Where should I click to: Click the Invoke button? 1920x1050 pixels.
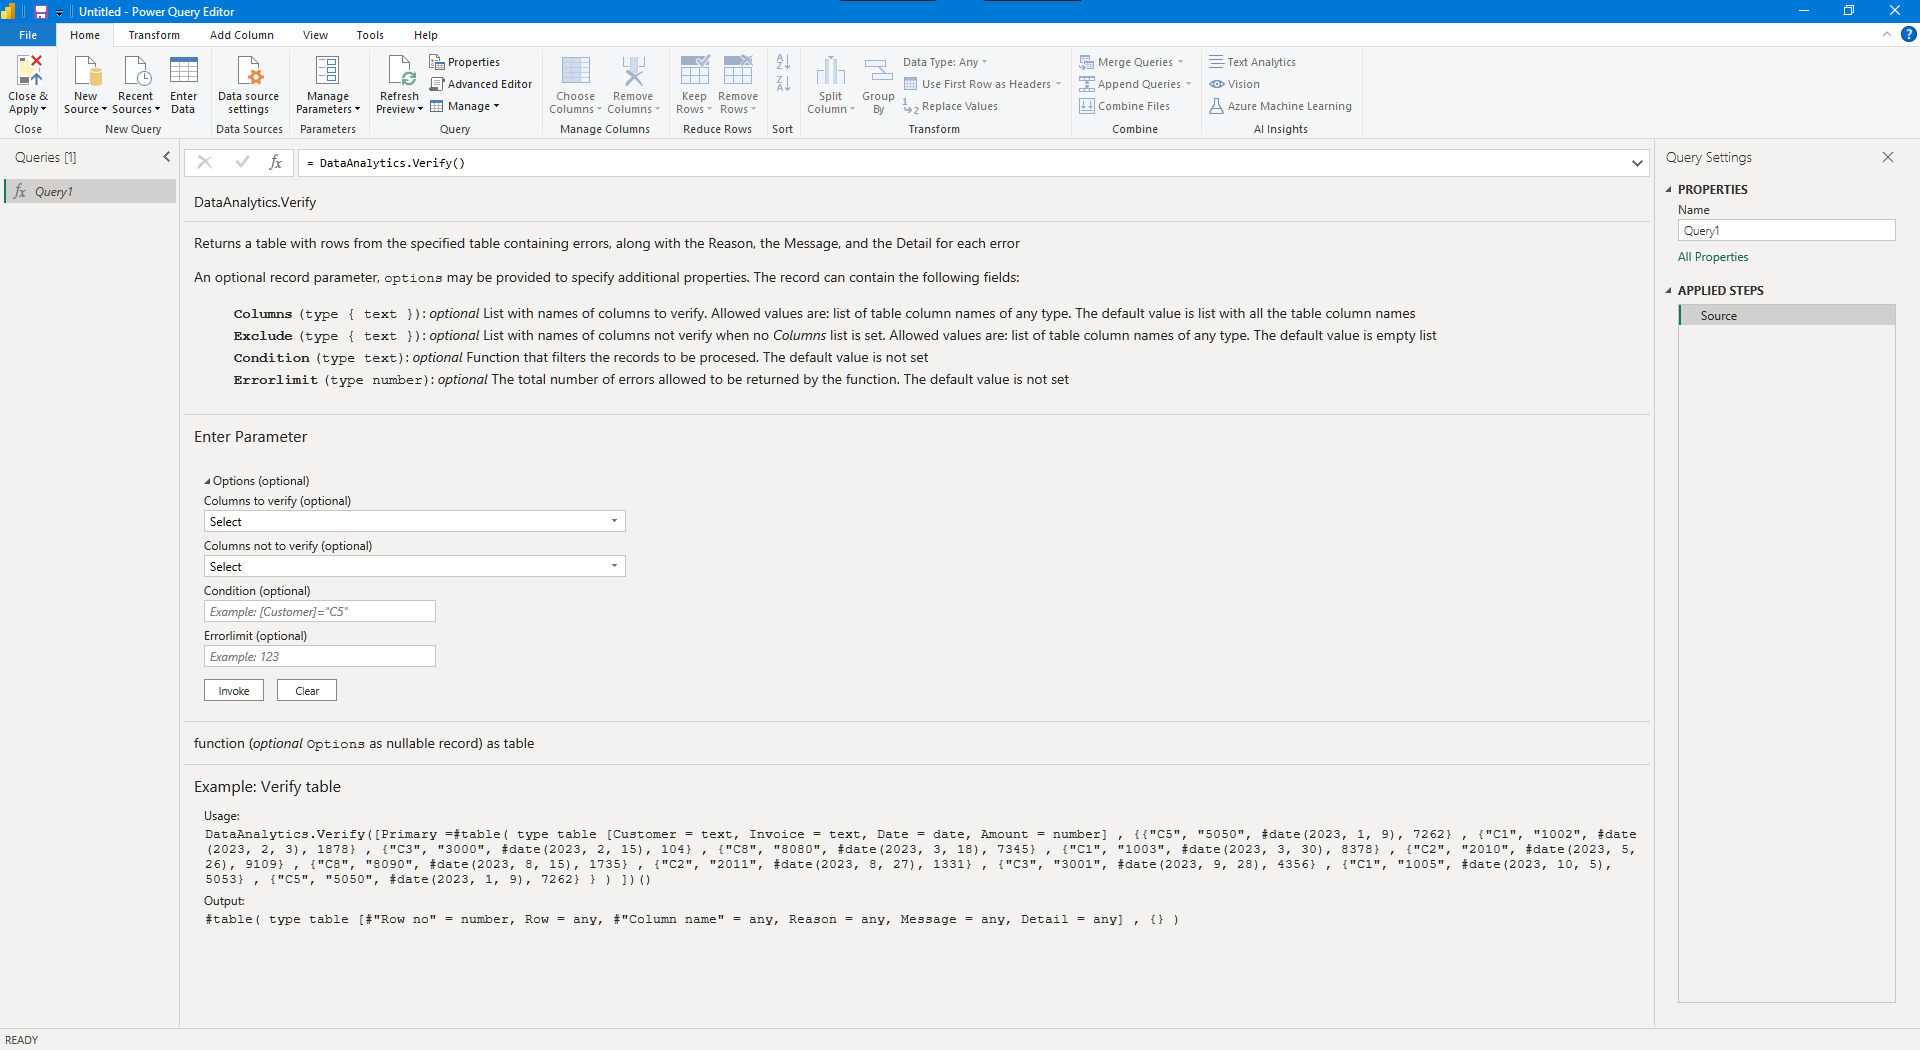[234, 691]
